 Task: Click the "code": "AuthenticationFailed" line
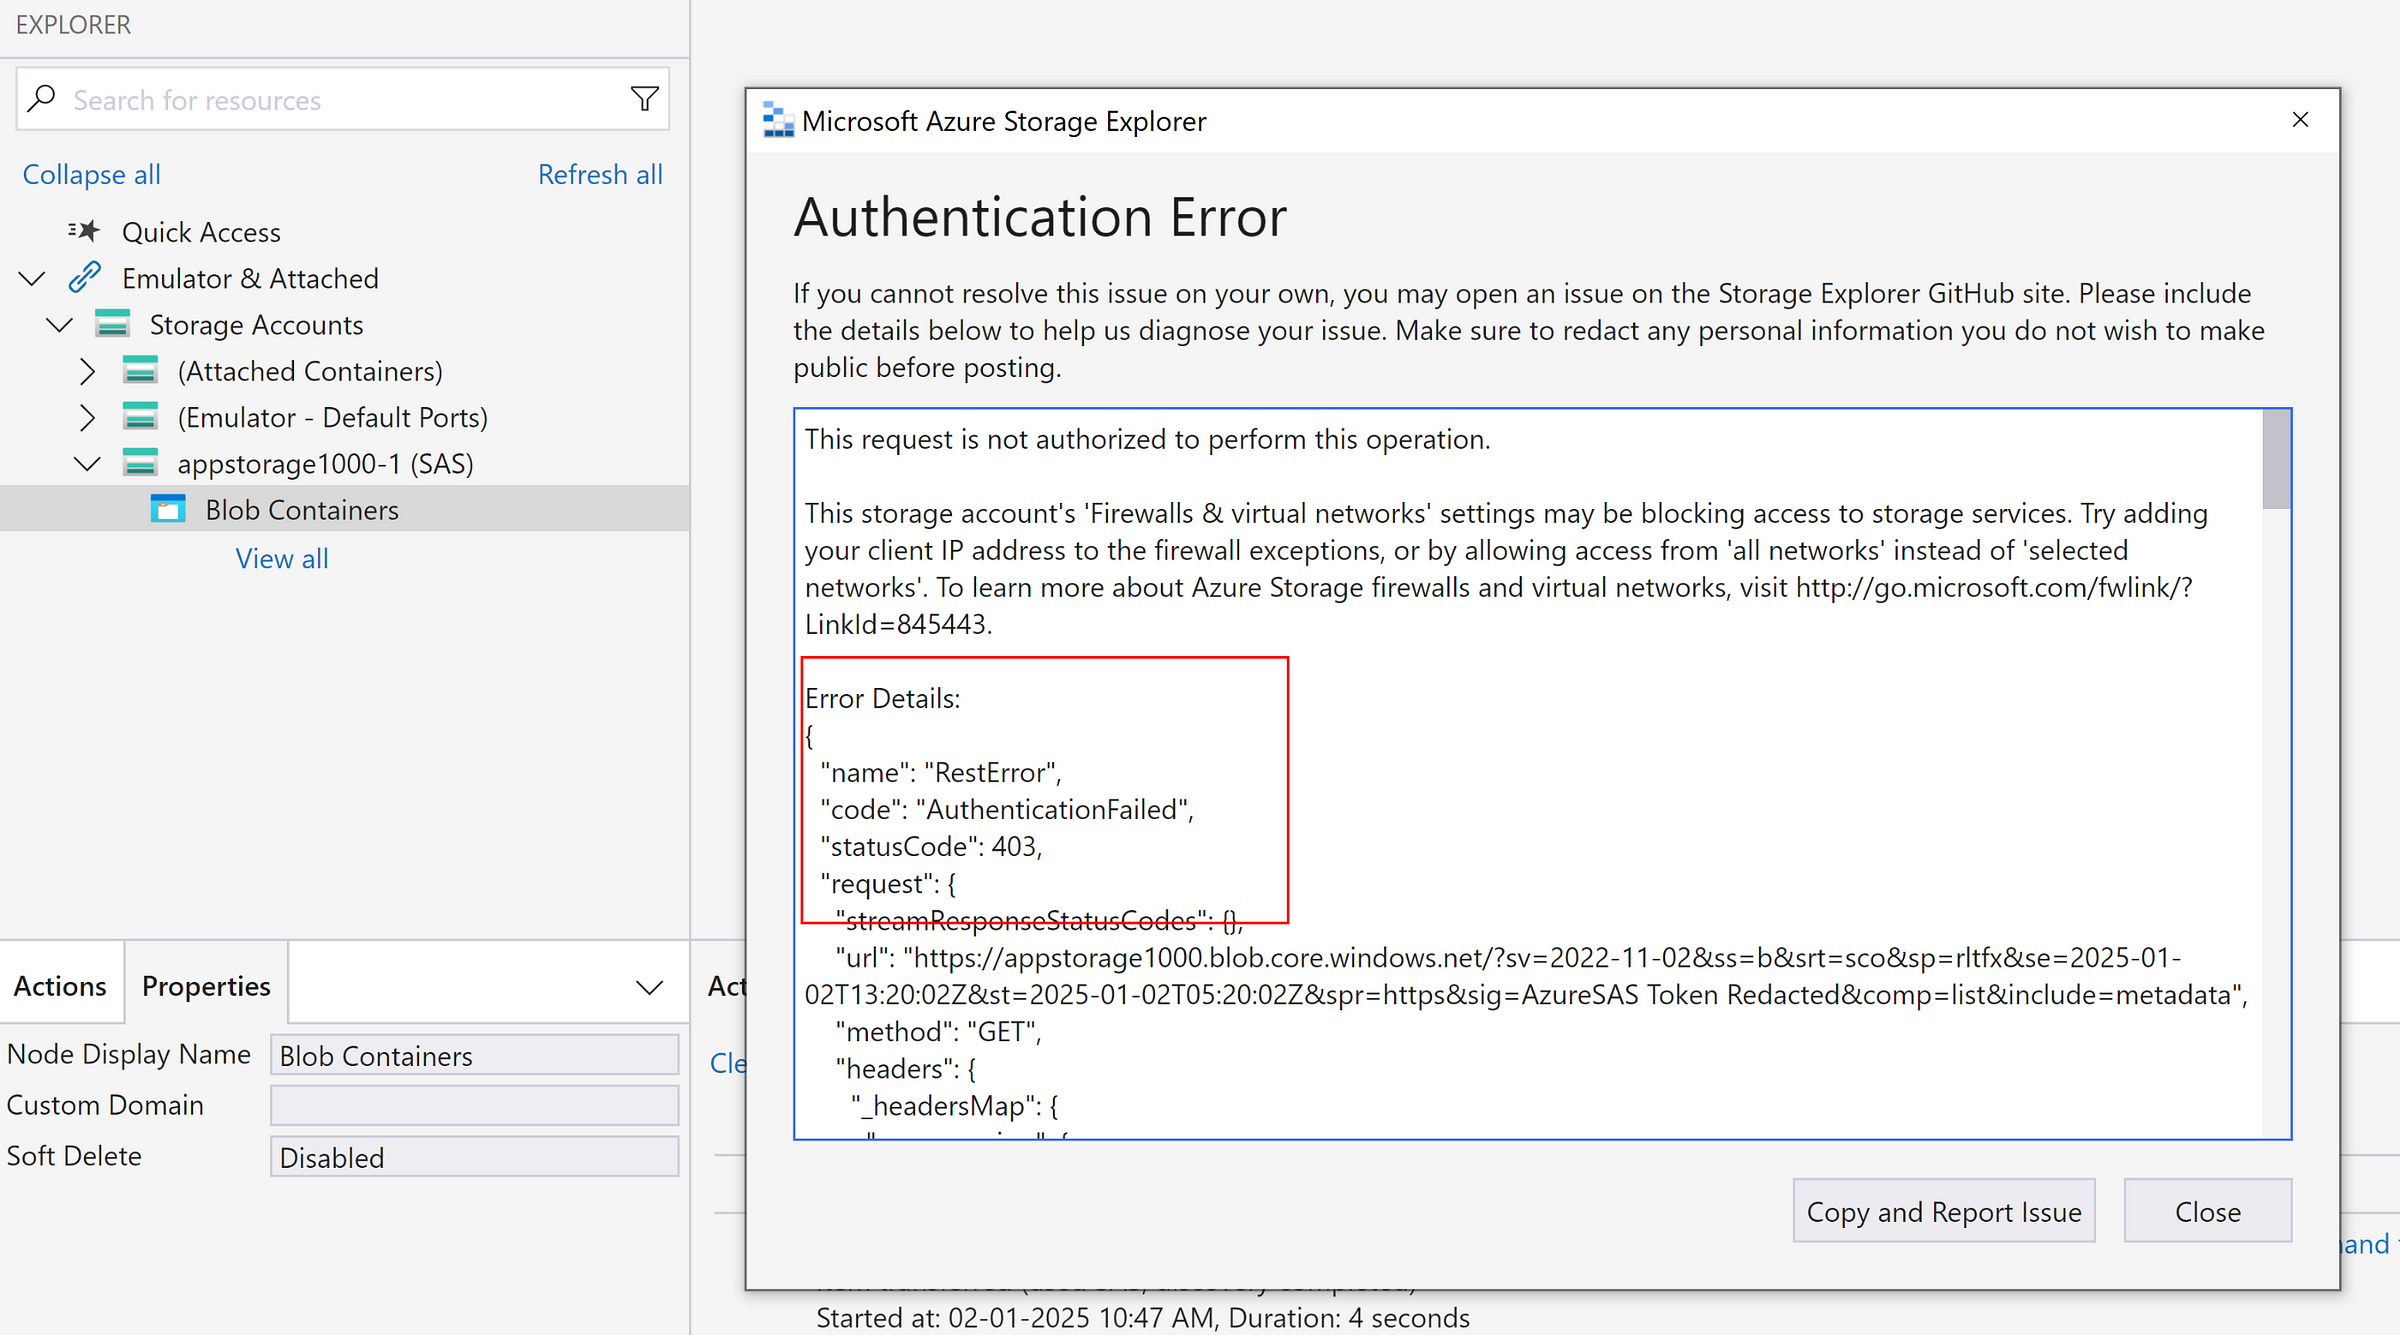click(x=1007, y=809)
